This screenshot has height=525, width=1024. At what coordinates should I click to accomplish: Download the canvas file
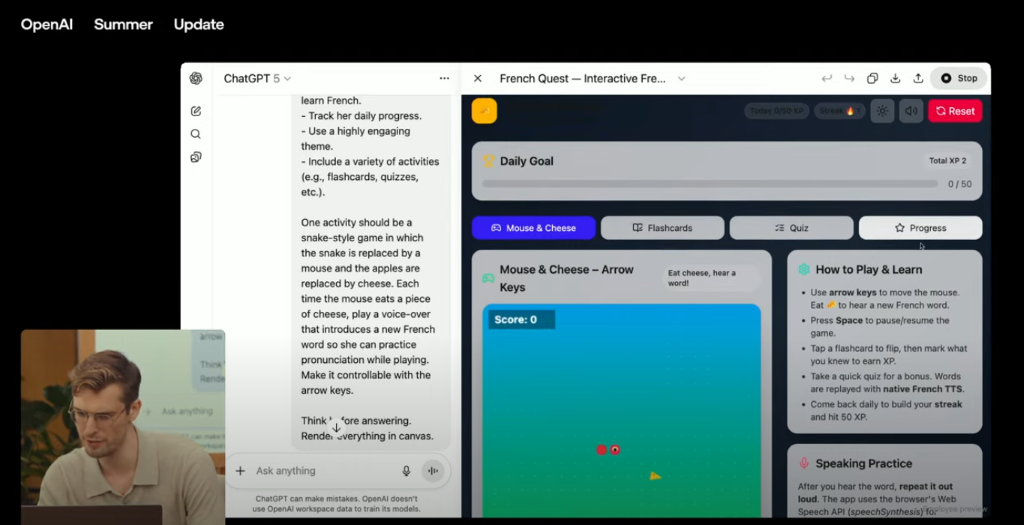click(895, 78)
